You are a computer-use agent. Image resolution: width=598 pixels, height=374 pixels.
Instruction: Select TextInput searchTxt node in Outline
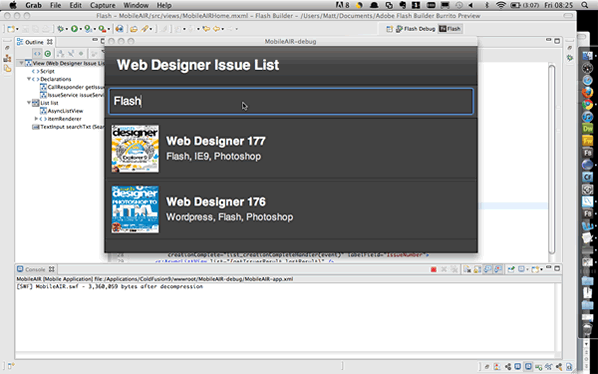pos(68,127)
